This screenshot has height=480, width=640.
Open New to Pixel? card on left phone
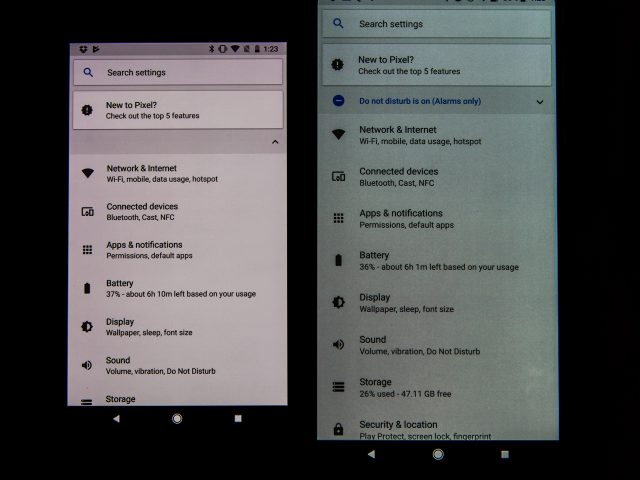point(177,110)
